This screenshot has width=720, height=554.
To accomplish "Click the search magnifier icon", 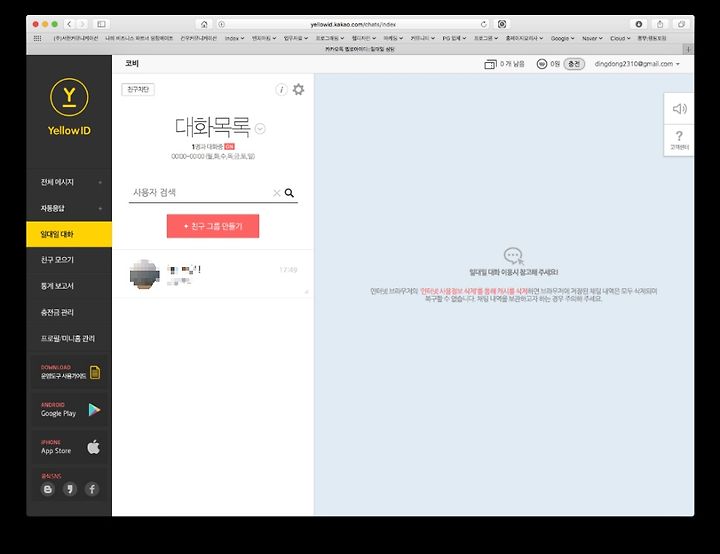I will tap(289, 192).
